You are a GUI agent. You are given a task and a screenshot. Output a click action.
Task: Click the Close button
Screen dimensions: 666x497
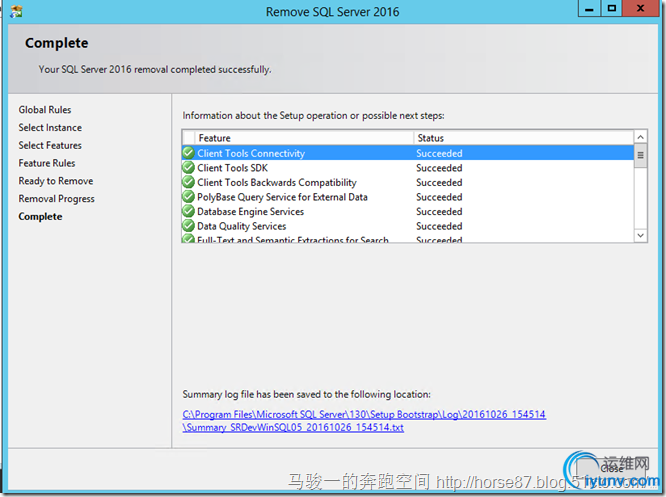coord(611,469)
